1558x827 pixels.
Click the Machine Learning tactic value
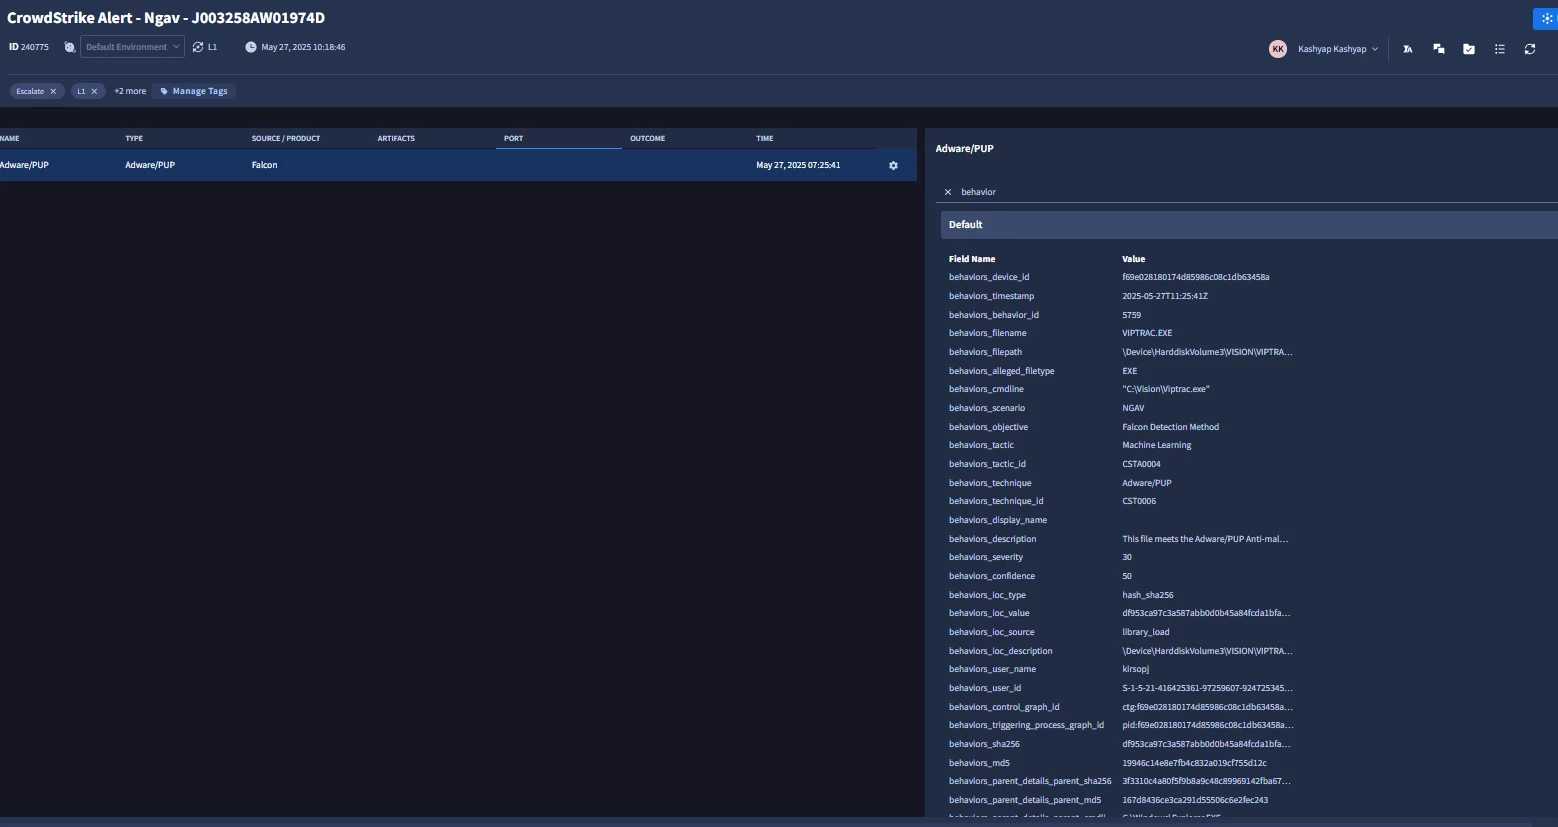pyautogui.click(x=1157, y=445)
